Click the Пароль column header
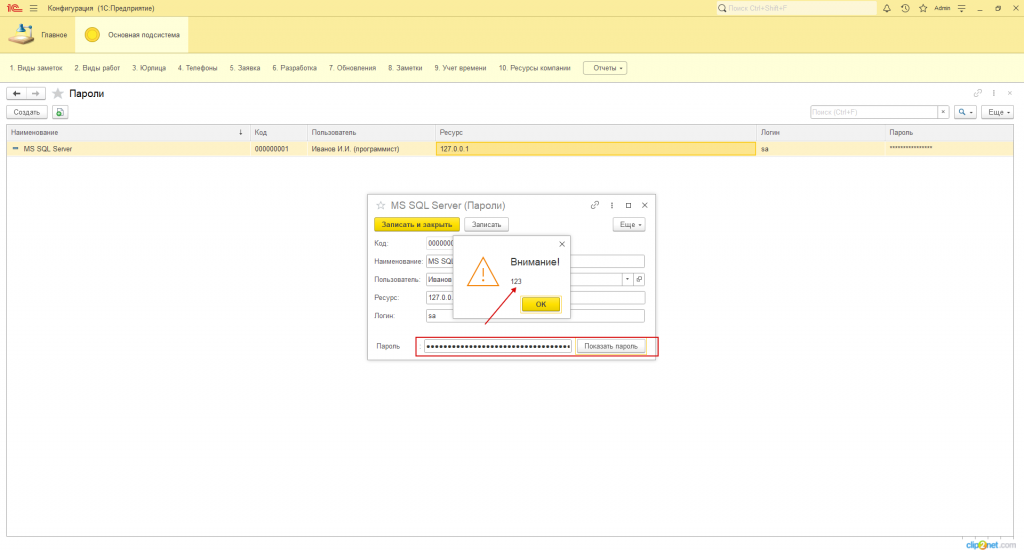The width and height of the screenshot is (1024, 551). (950, 133)
